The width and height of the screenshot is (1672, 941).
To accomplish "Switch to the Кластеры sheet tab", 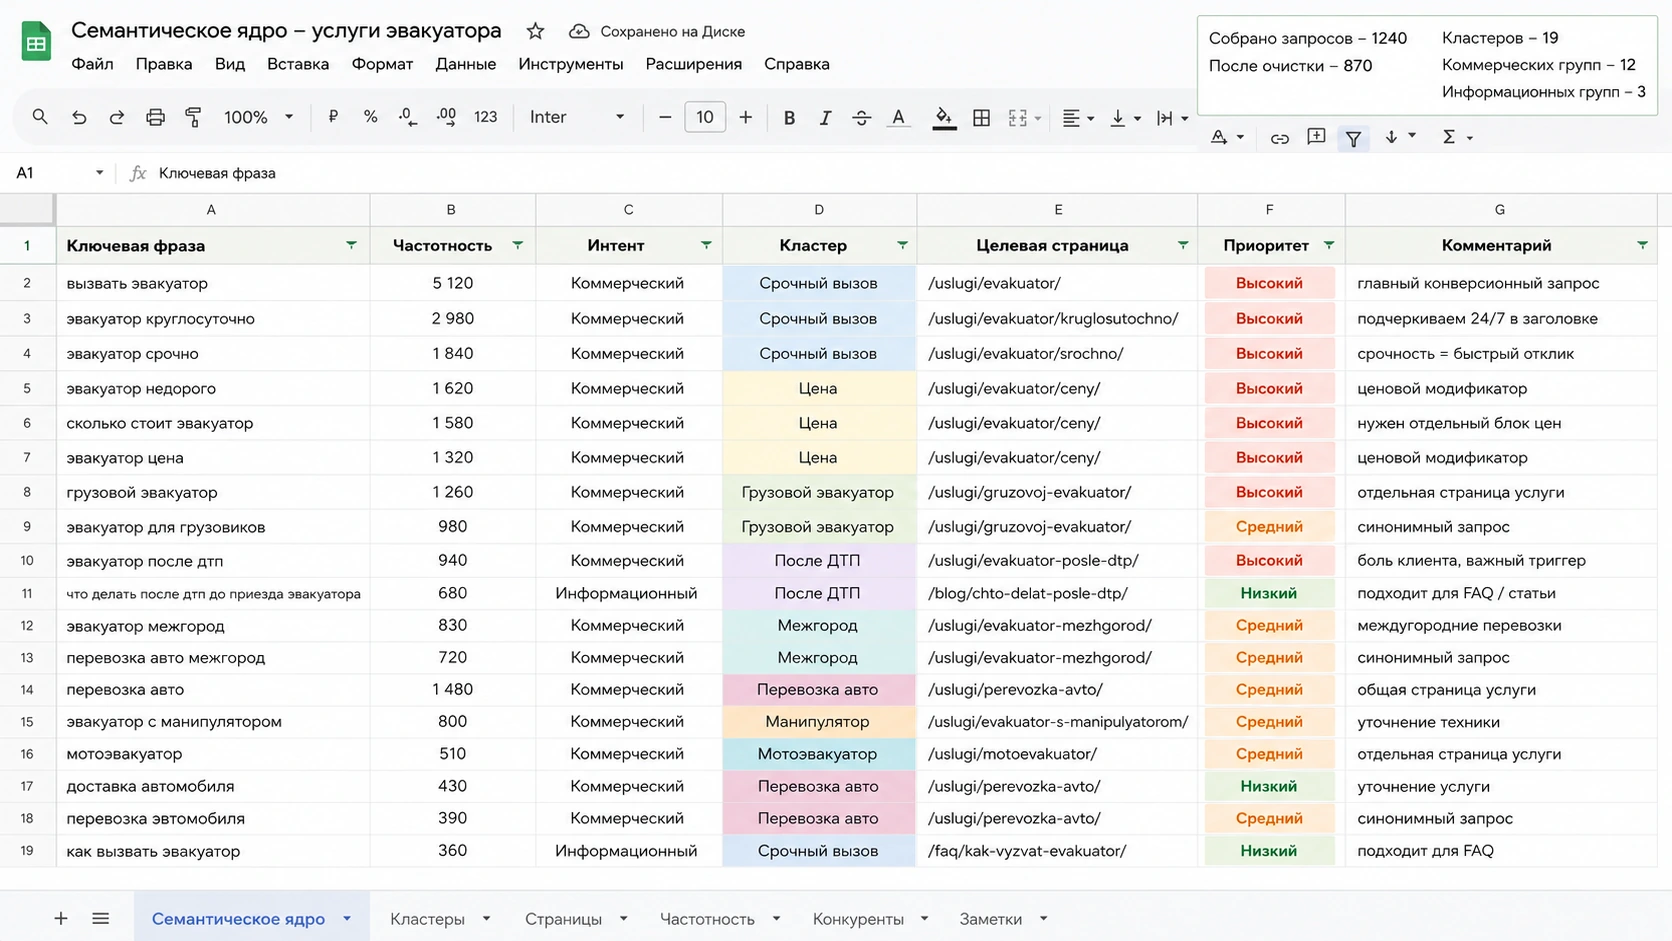I will pos(427,918).
